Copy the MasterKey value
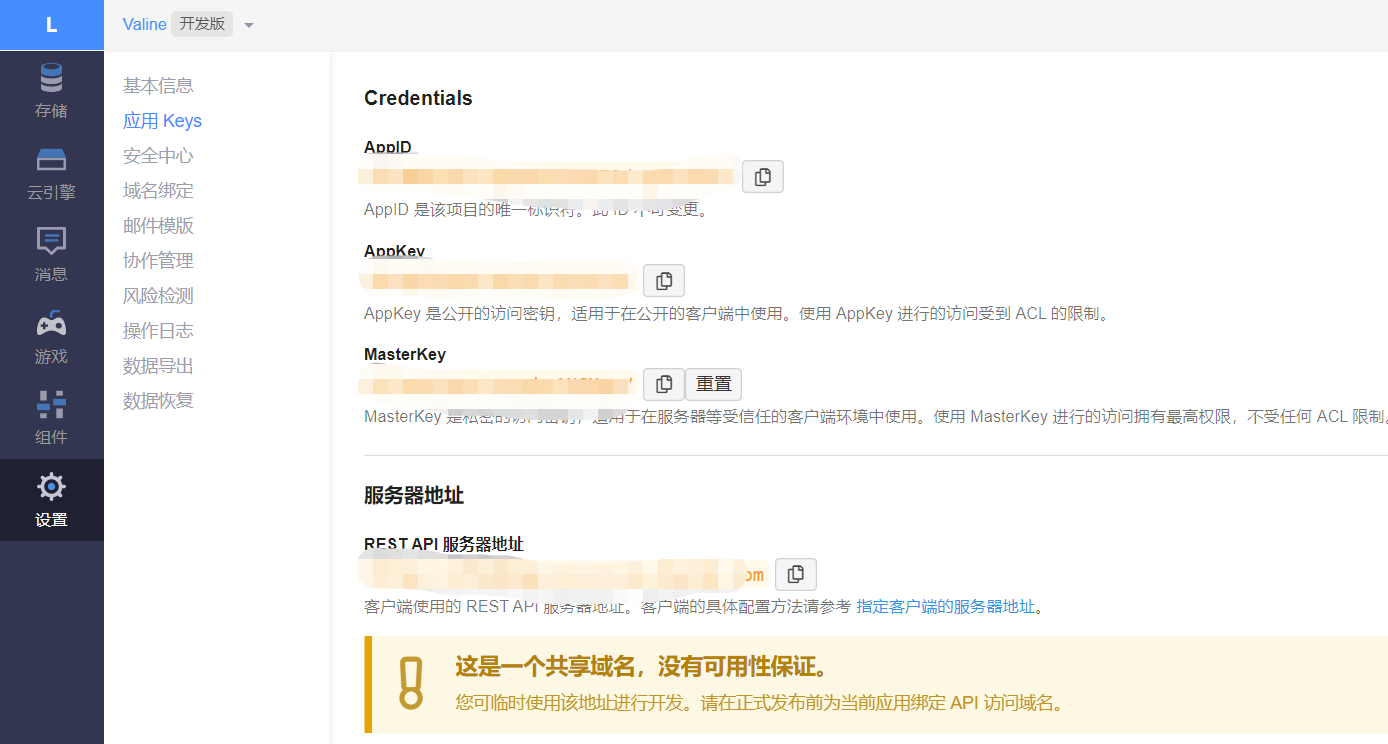The width and height of the screenshot is (1388, 744). [x=663, y=384]
